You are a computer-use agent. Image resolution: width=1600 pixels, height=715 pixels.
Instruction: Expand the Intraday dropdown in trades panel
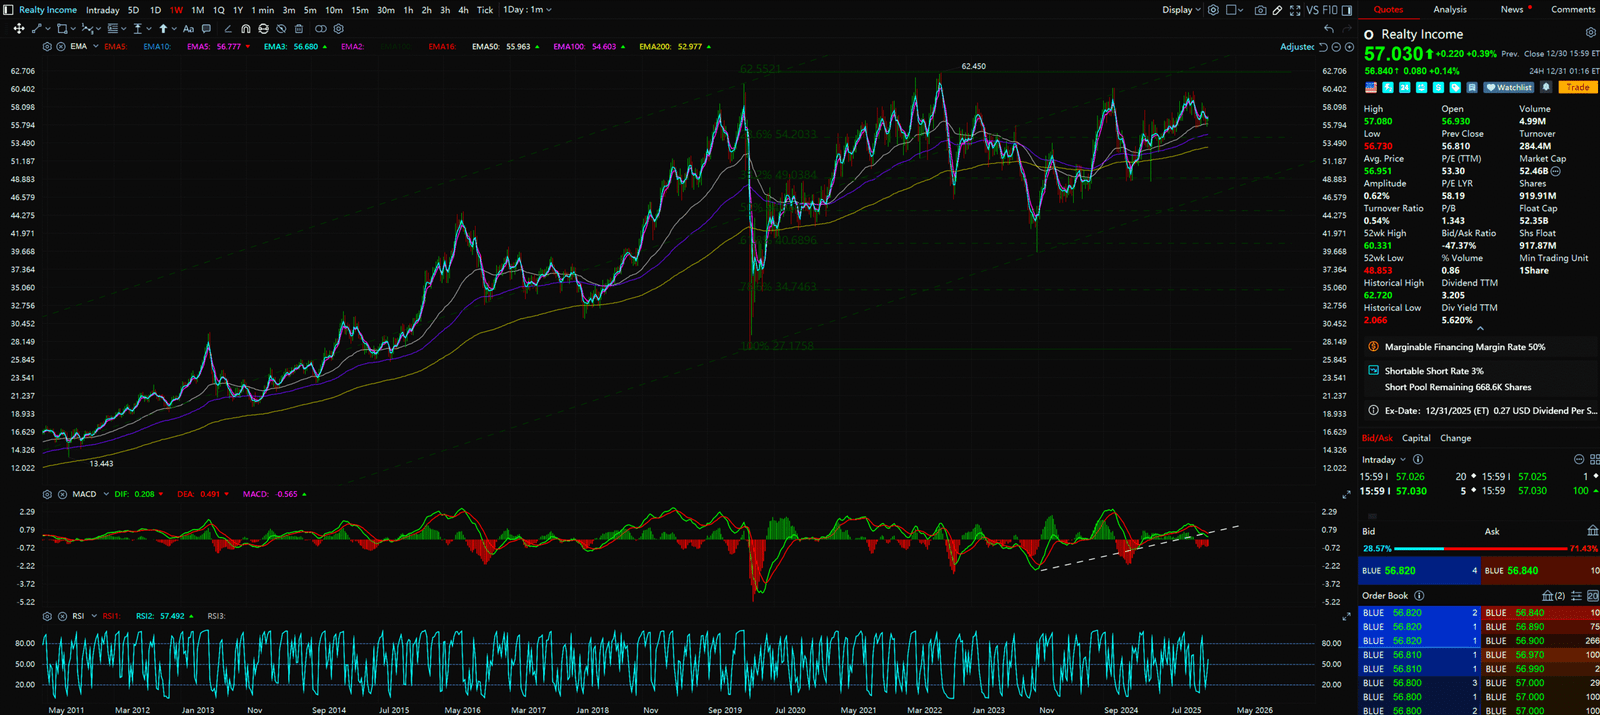pos(1383,460)
